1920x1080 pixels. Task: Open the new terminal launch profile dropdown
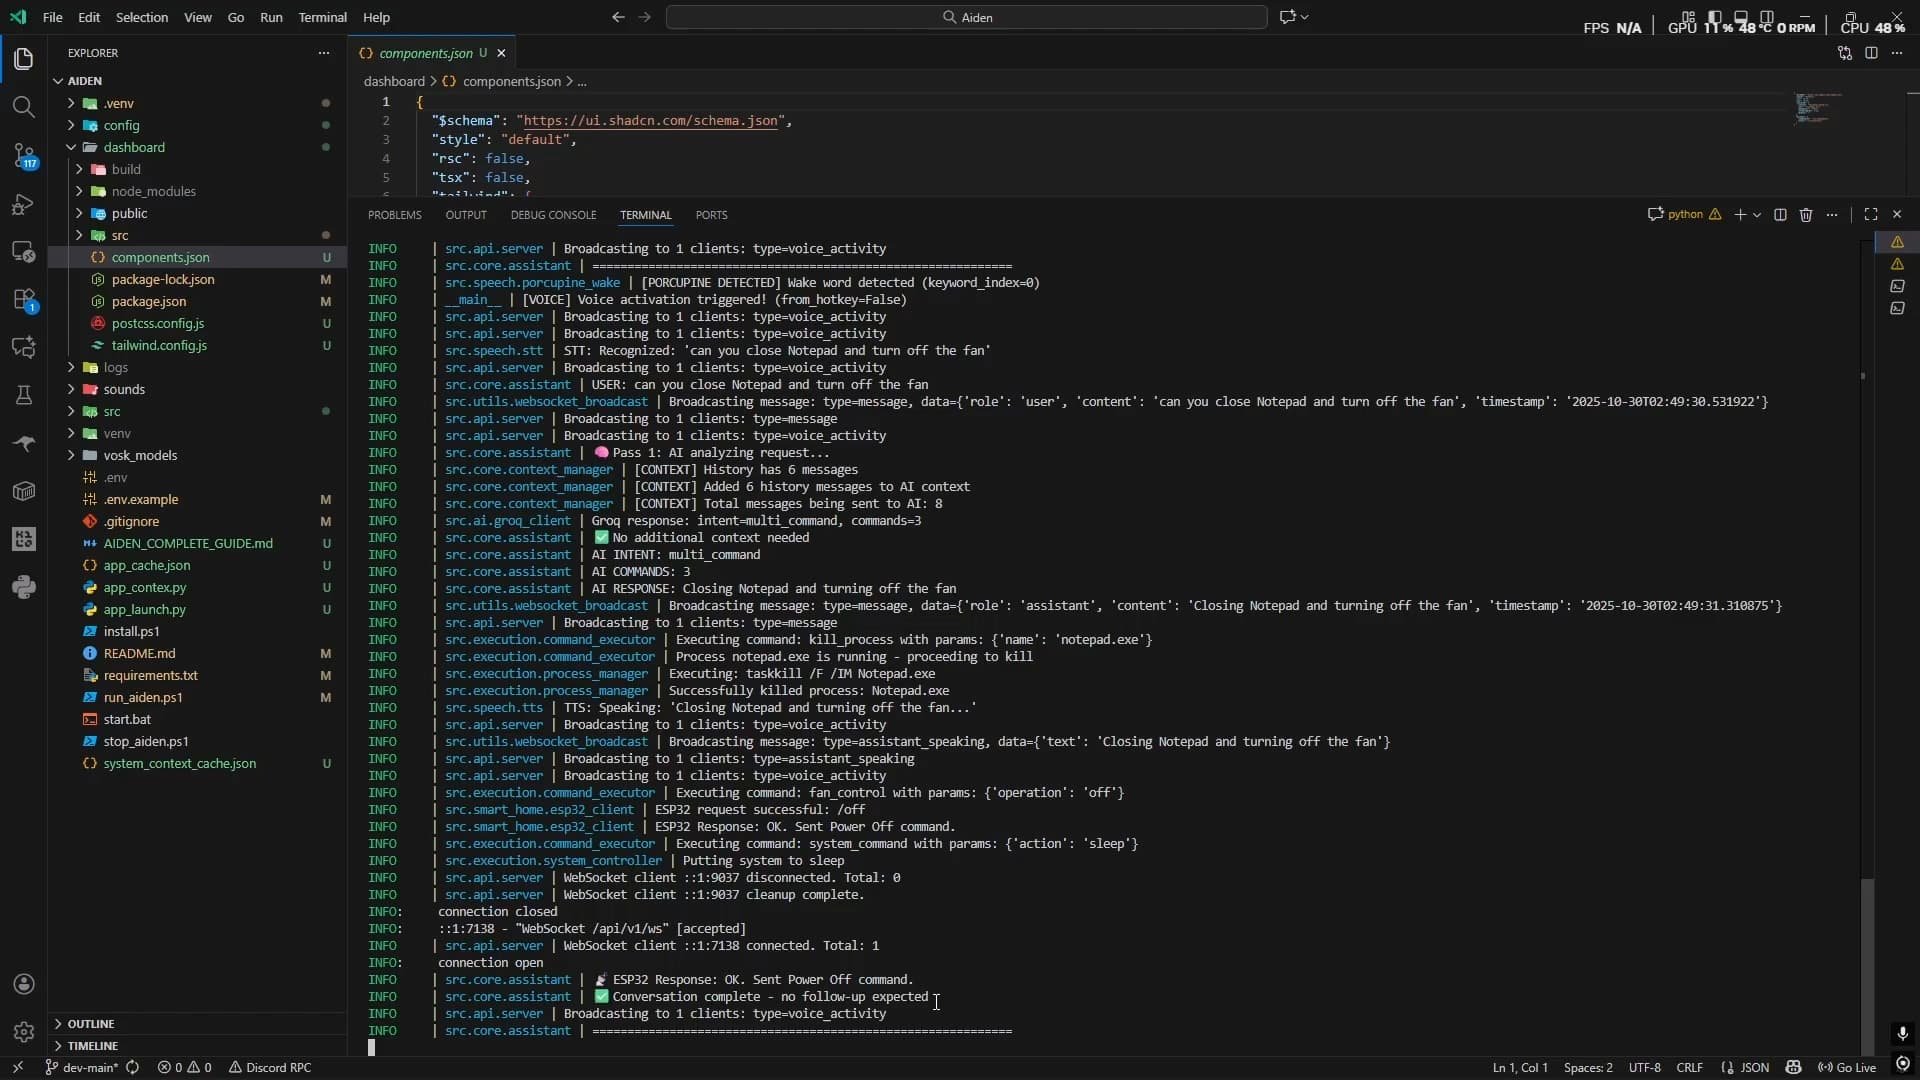(x=1757, y=215)
